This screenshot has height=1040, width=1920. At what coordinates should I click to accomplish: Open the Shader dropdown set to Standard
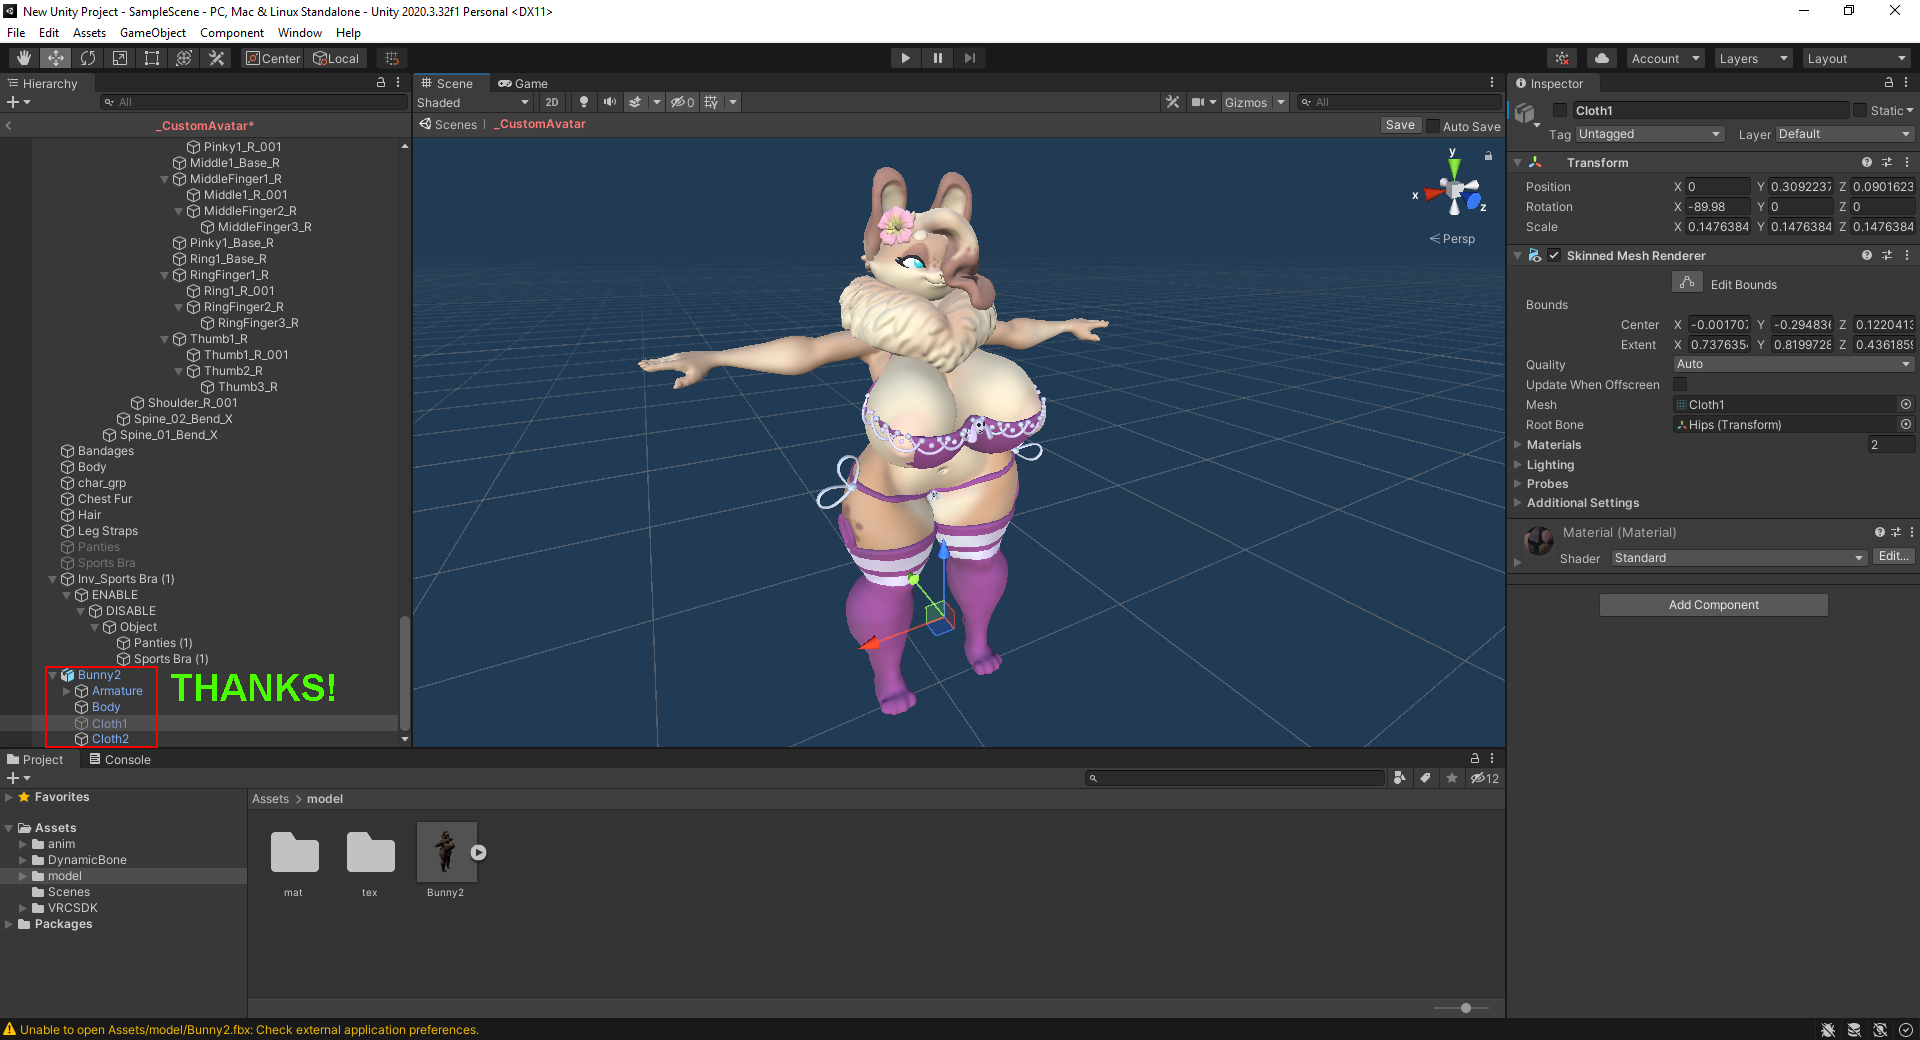click(x=1738, y=558)
